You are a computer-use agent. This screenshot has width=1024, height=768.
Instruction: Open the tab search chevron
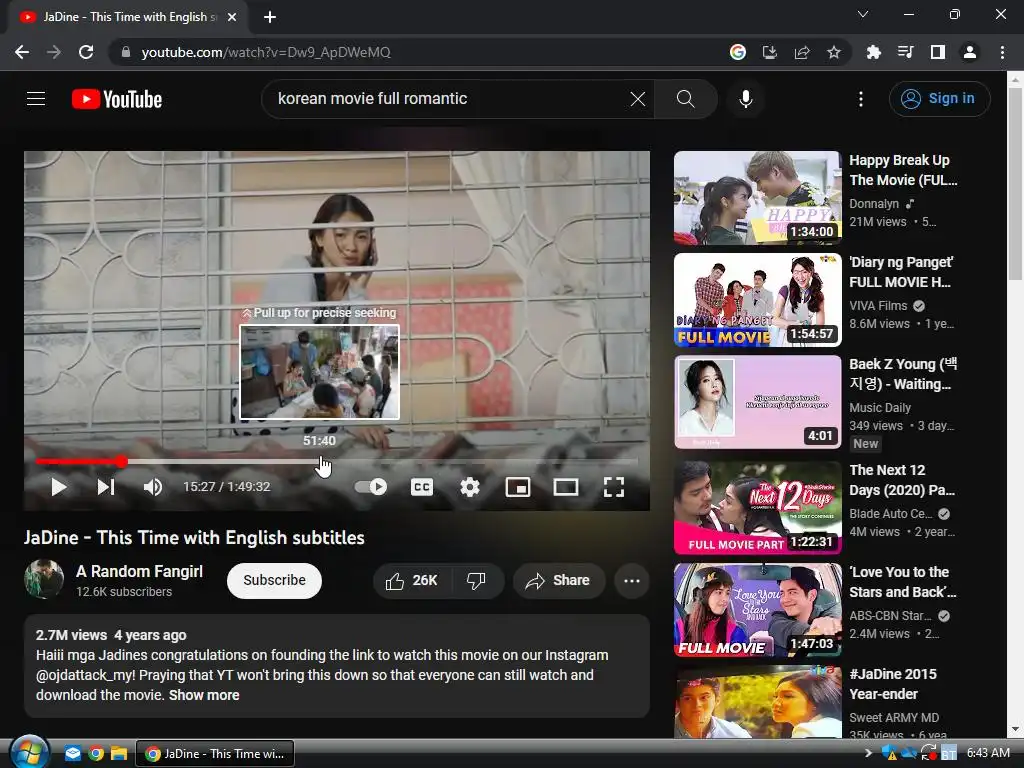(863, 14)
